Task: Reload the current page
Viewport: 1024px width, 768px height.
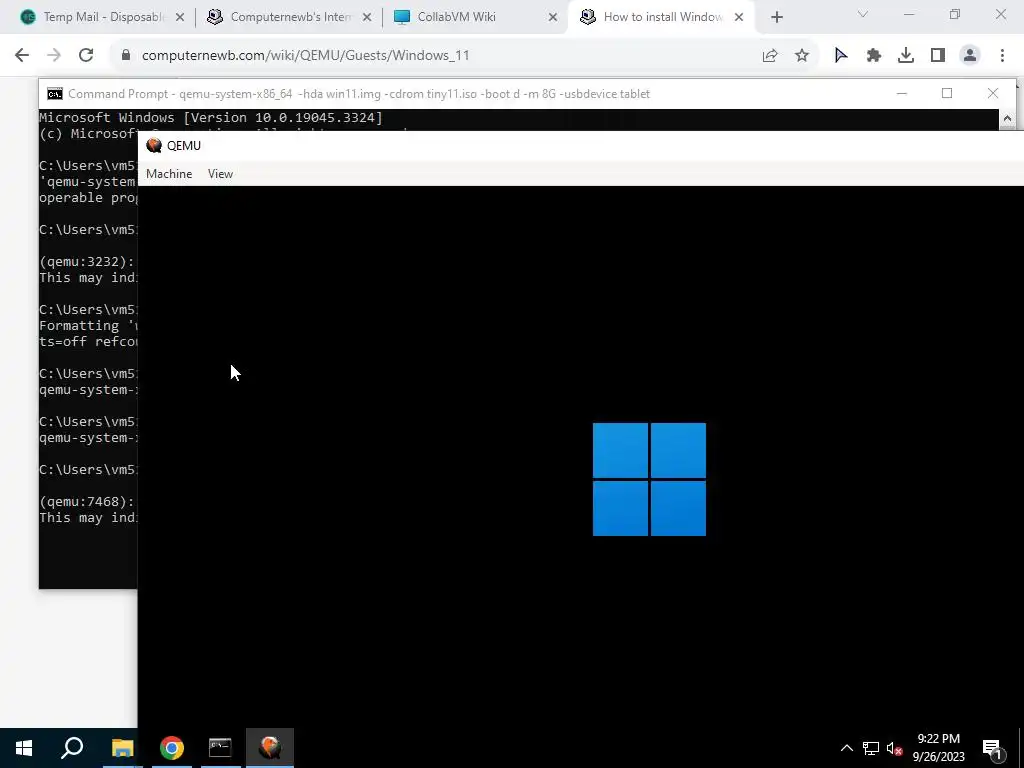Action: click(86, 56)
